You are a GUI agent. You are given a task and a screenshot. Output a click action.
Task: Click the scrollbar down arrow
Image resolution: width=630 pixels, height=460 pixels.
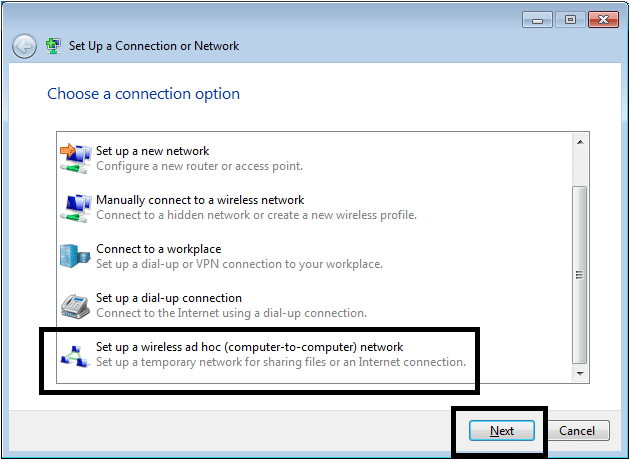pyautogui.click(x=580, y=374)
